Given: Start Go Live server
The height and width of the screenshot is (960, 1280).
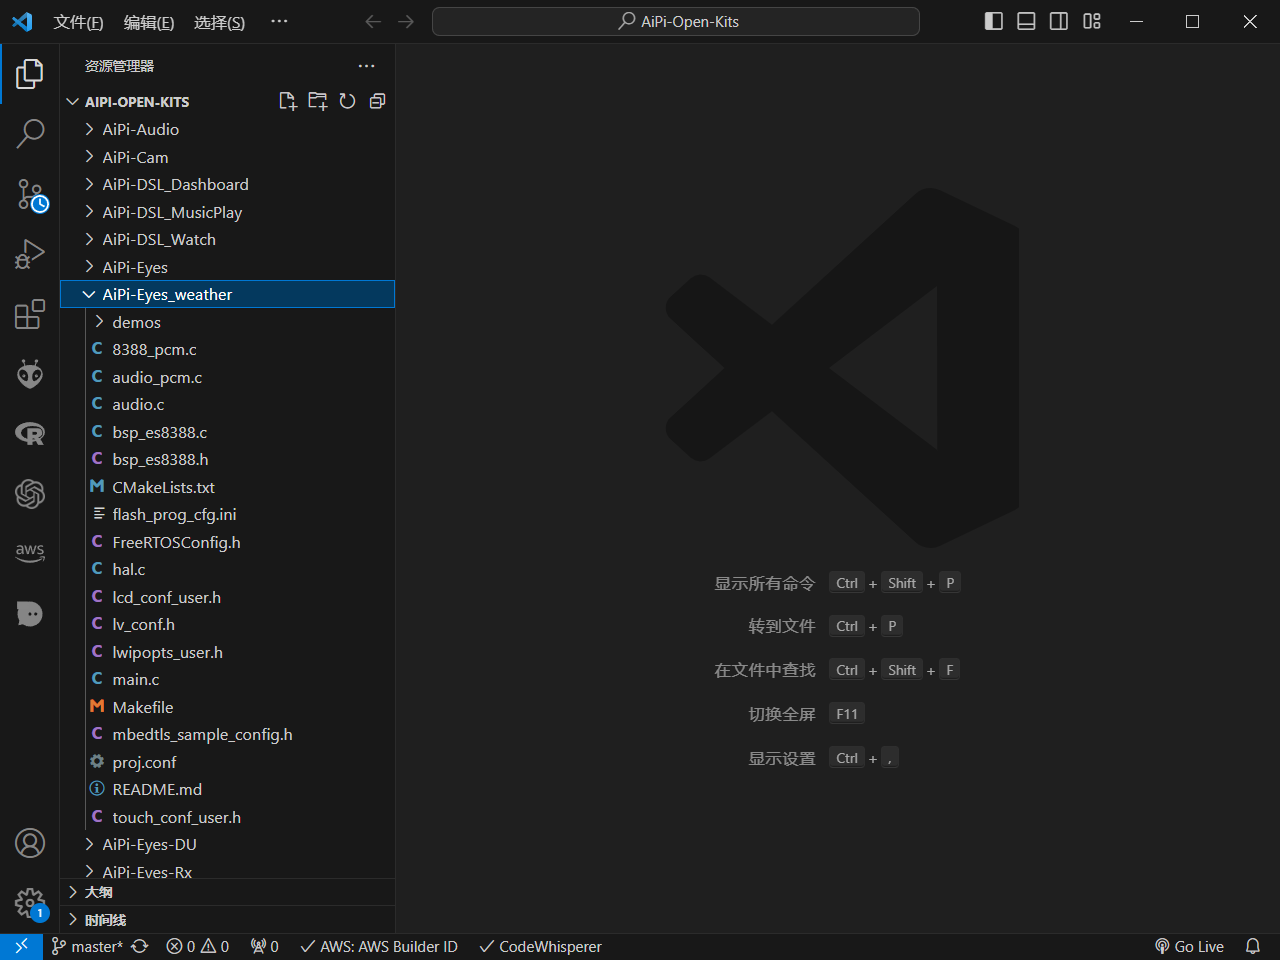Looking at the screenshot, I should [1190, 946].
